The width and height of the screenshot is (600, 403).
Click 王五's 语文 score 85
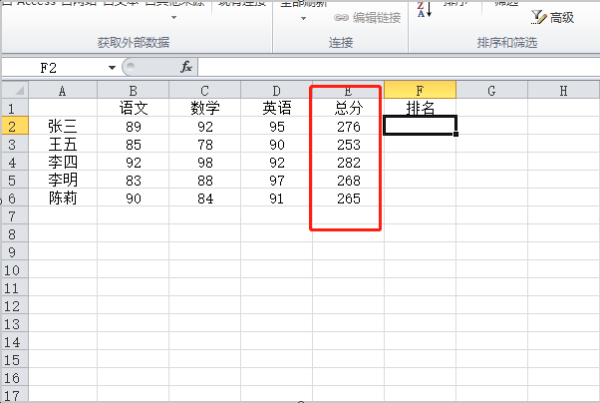[x=133, y=144]
